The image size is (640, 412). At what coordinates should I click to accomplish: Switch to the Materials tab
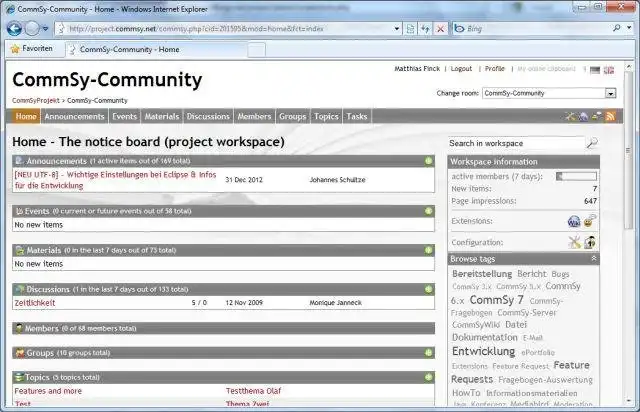[x=162, y=116]
